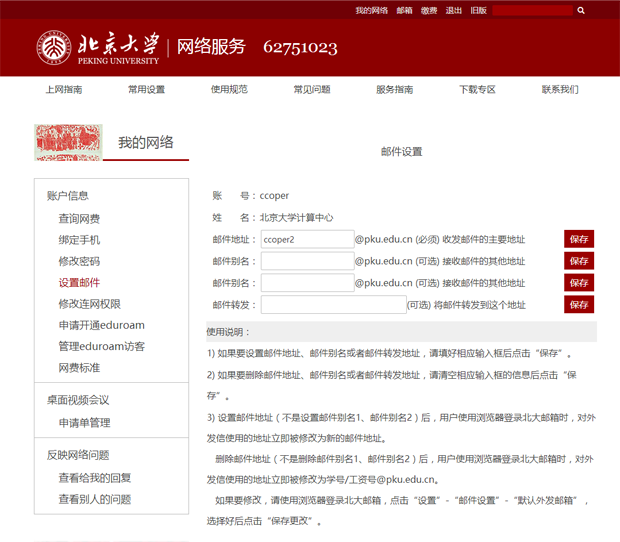Open the 常见问题 menu

click(312, 89)
